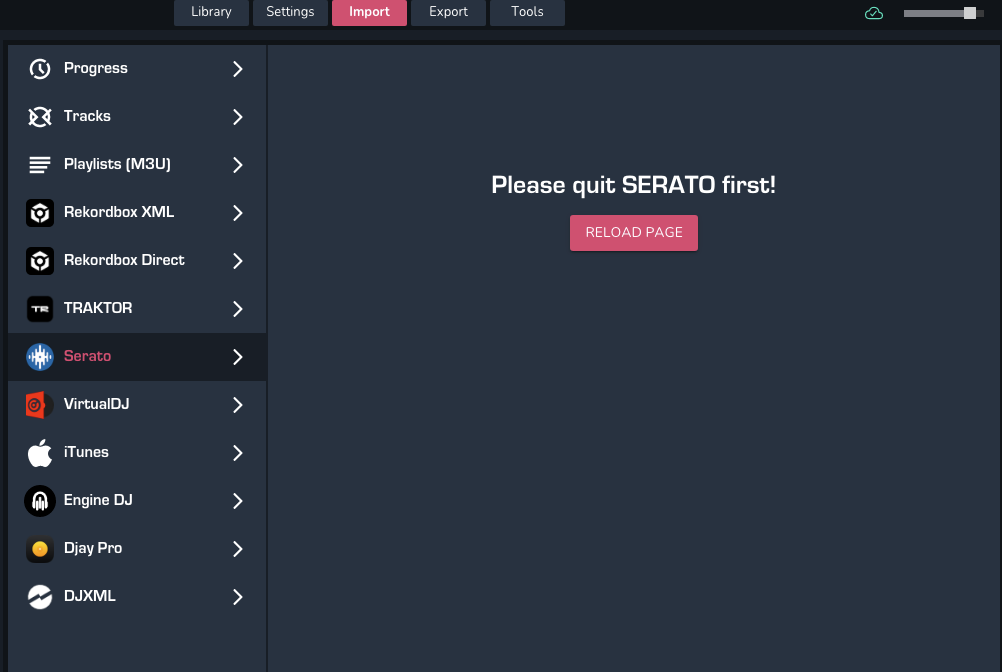Click the TRAKTOR logo icon
This screenshot has width=1002, height=672.
coord(40,309)
